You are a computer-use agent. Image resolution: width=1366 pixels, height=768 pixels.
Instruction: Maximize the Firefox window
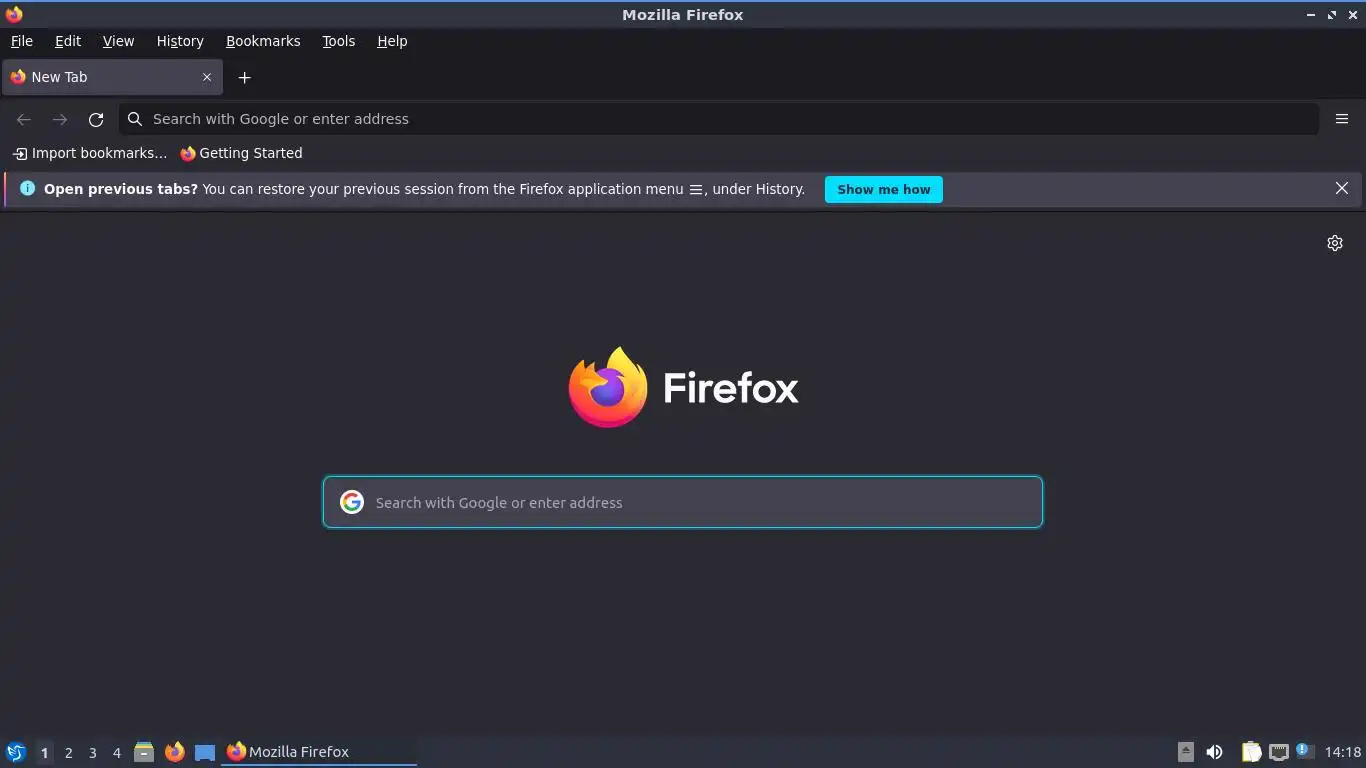pyautogui.click(x=1332, y=15)
